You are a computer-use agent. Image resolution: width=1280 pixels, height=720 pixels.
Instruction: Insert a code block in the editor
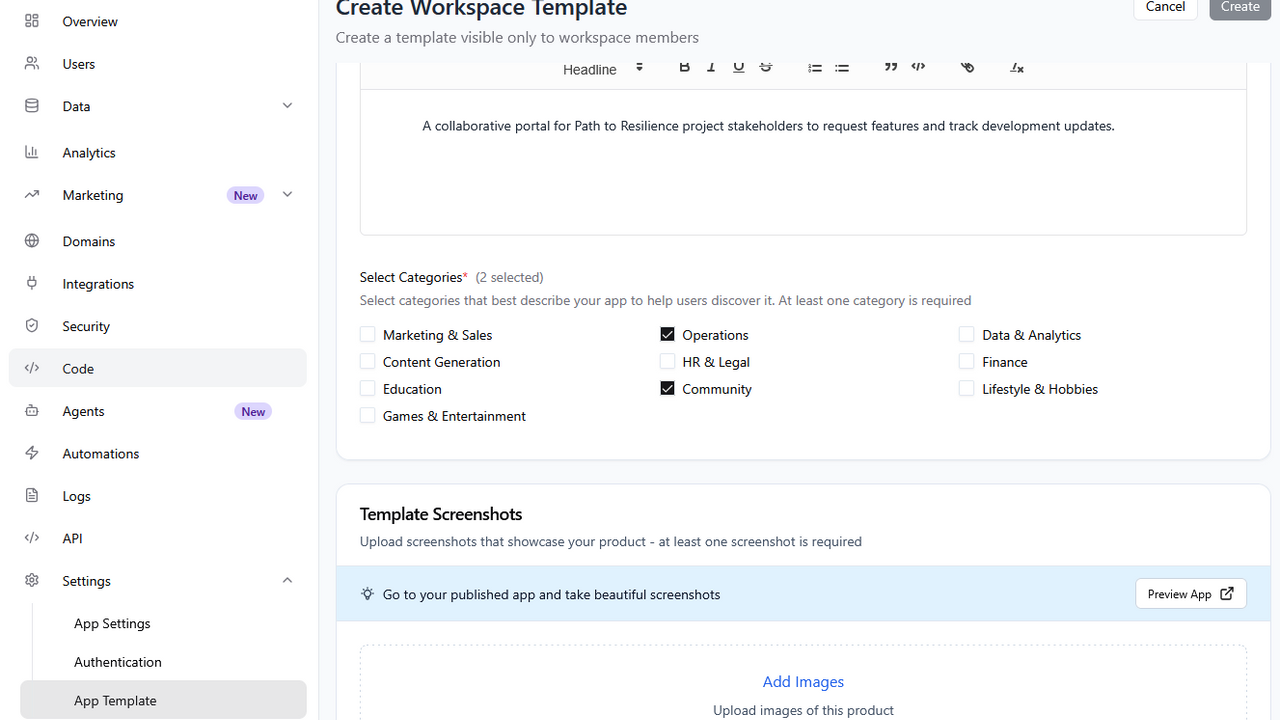pos(918,67)
